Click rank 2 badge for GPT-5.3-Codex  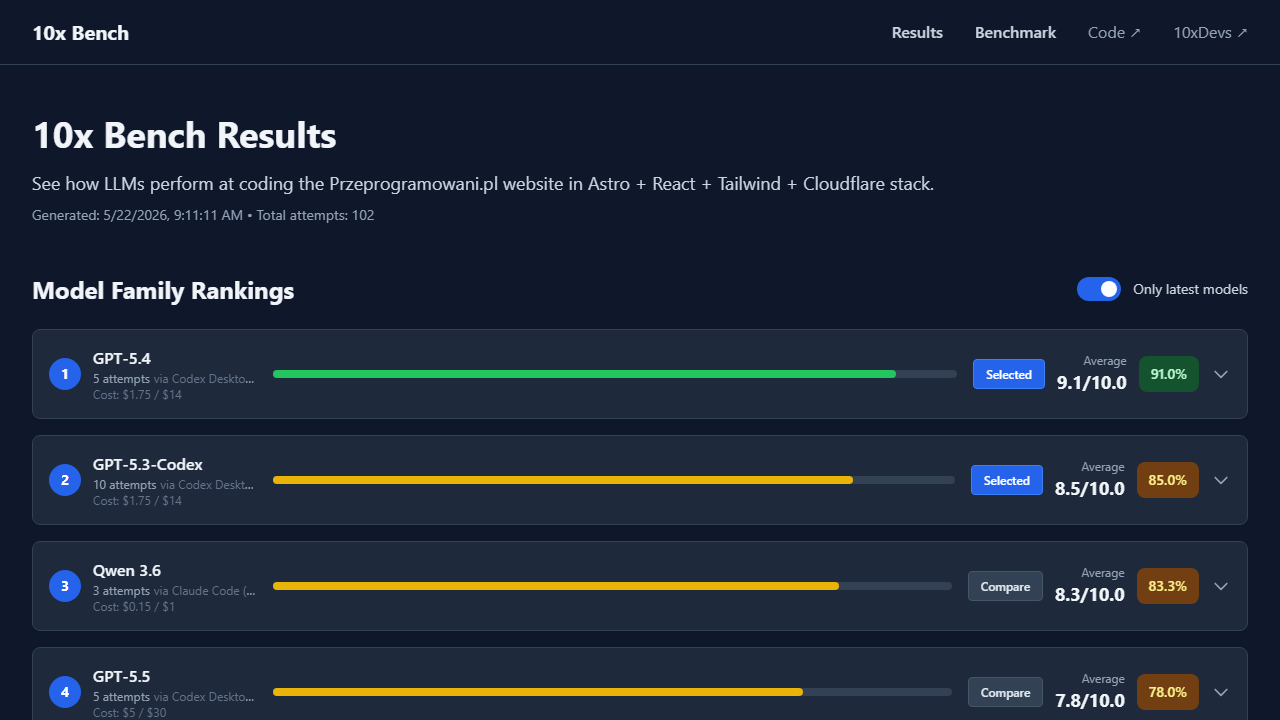[65, 480]
